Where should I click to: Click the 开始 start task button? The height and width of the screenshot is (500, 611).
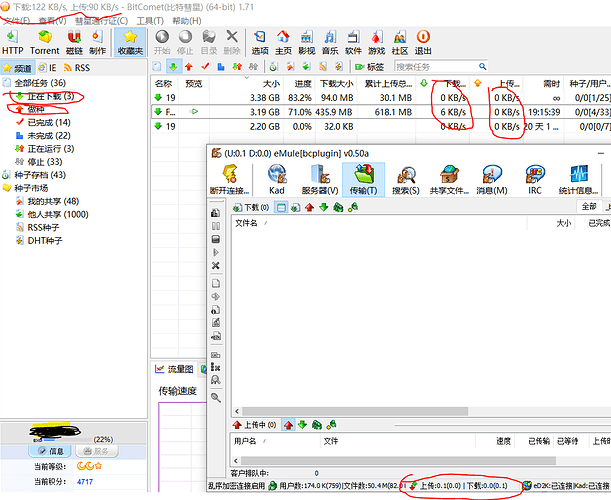[162, 42]
